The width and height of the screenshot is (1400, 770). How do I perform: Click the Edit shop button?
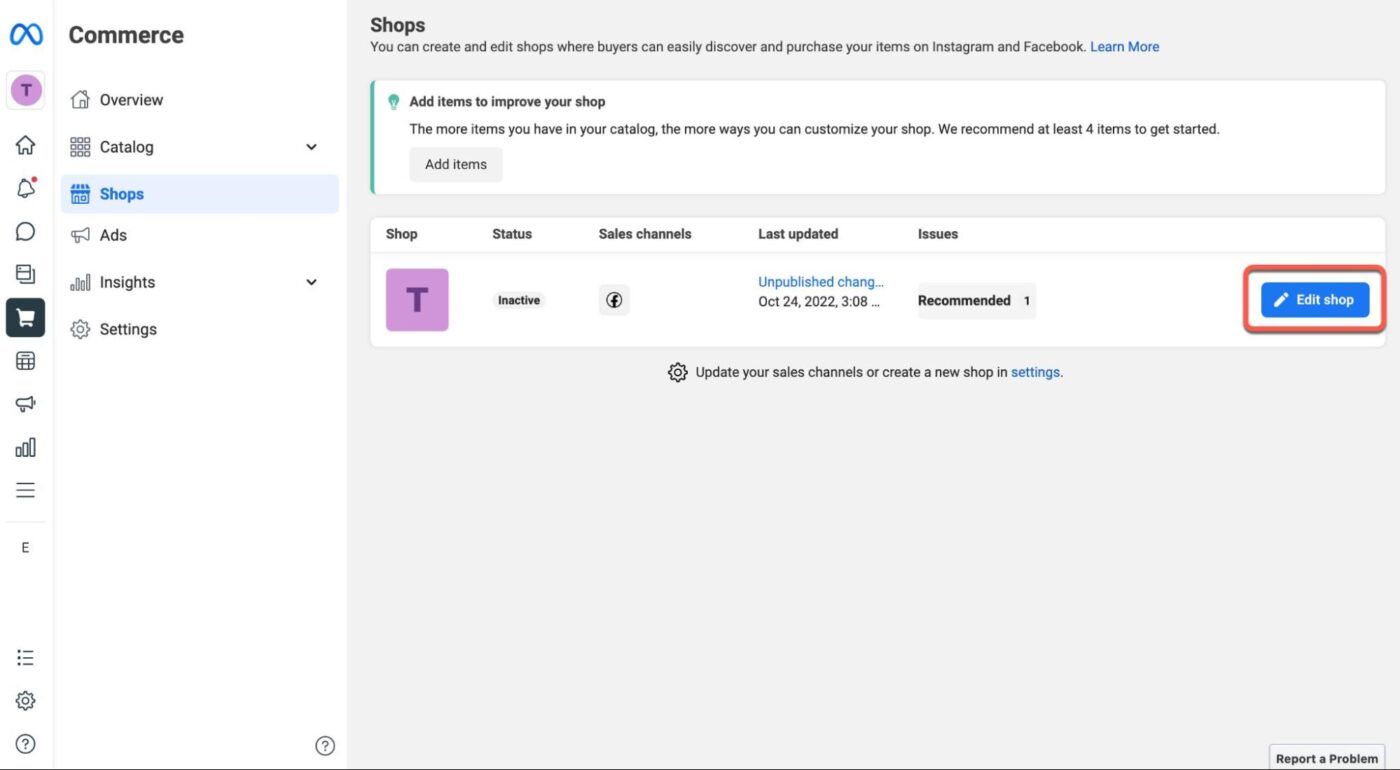[x=1314, y=300]
